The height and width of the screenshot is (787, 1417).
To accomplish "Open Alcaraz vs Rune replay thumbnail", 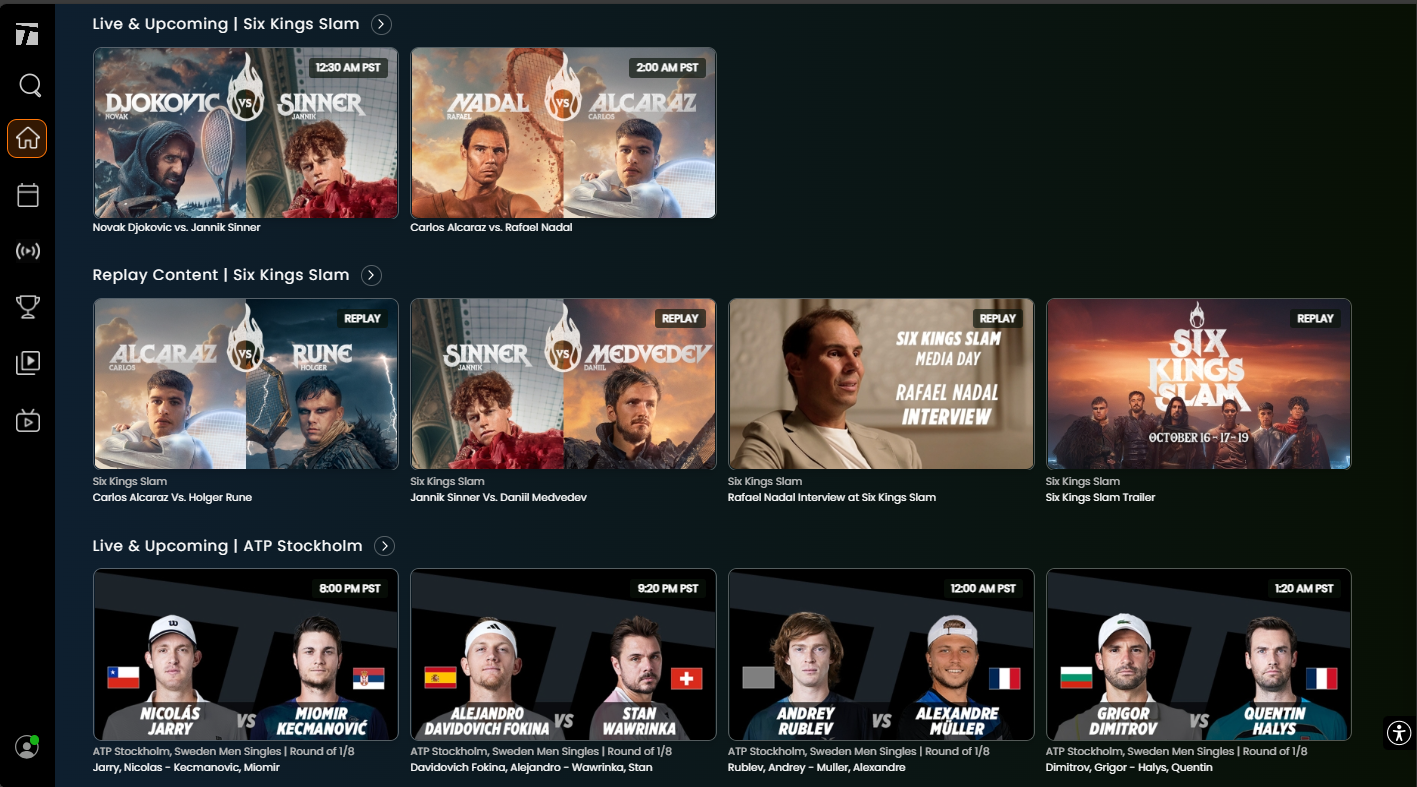I will (x=246, y=384).
